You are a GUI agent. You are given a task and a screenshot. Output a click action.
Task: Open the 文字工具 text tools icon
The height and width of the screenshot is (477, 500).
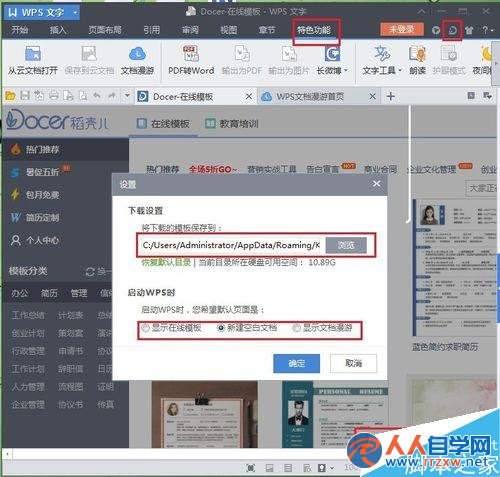382,54
